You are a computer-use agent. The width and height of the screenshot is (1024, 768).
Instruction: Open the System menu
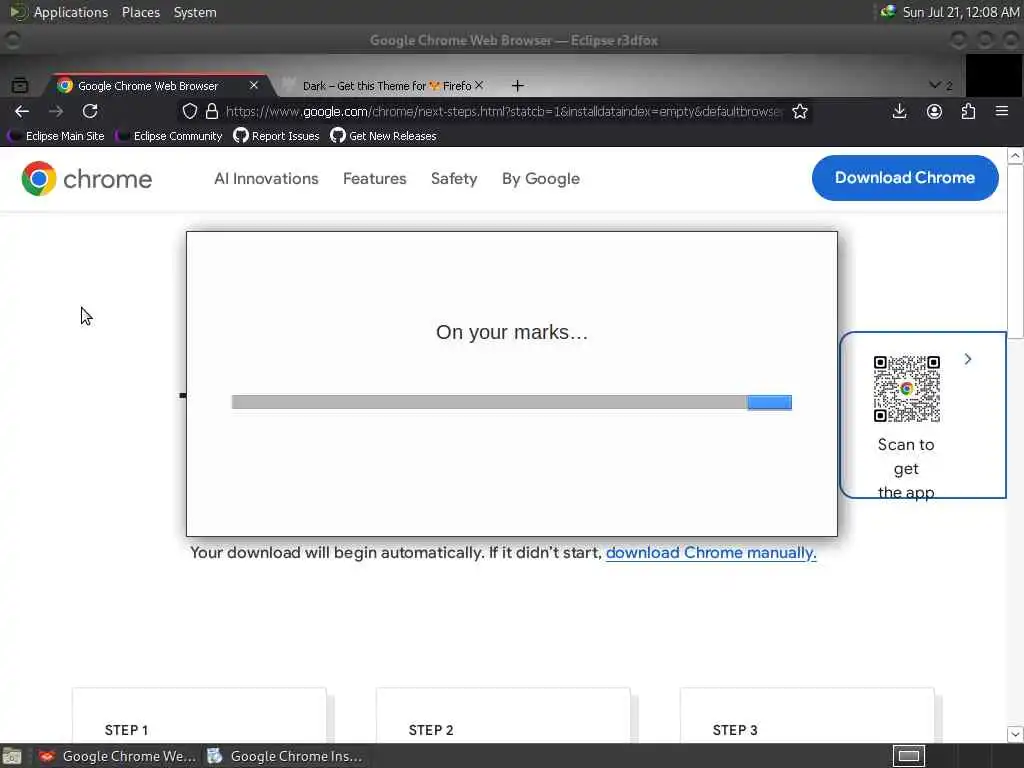tap(195, 12)
